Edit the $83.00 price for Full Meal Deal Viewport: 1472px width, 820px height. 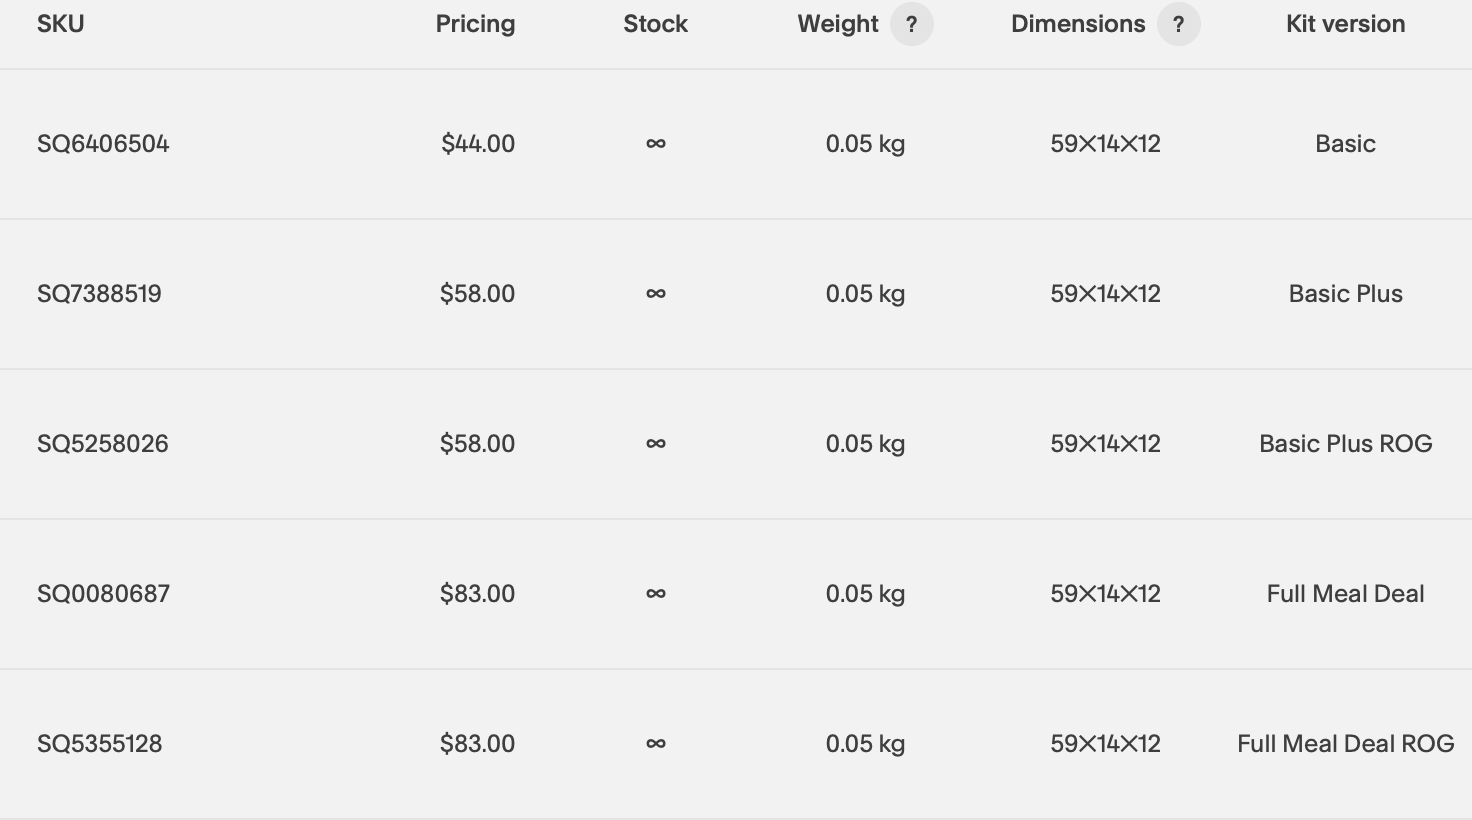tap(477, 594)
